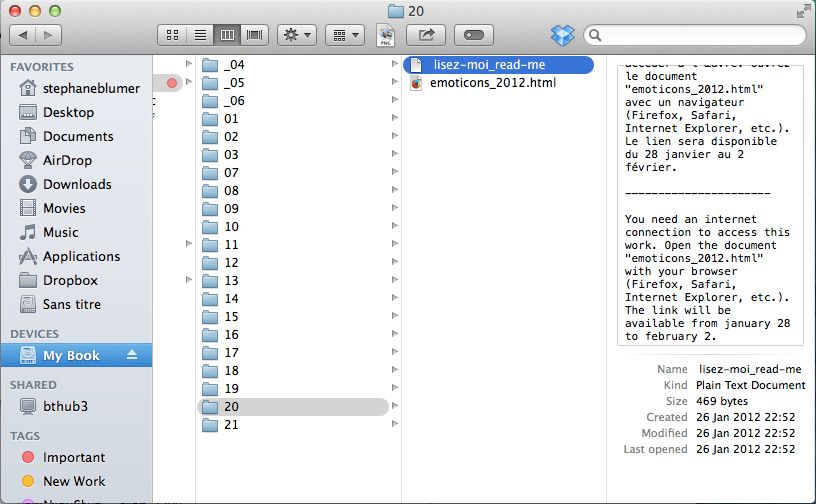Select column view mode
The width and height of the screenshot is (816, 504).
click(227, 35)
